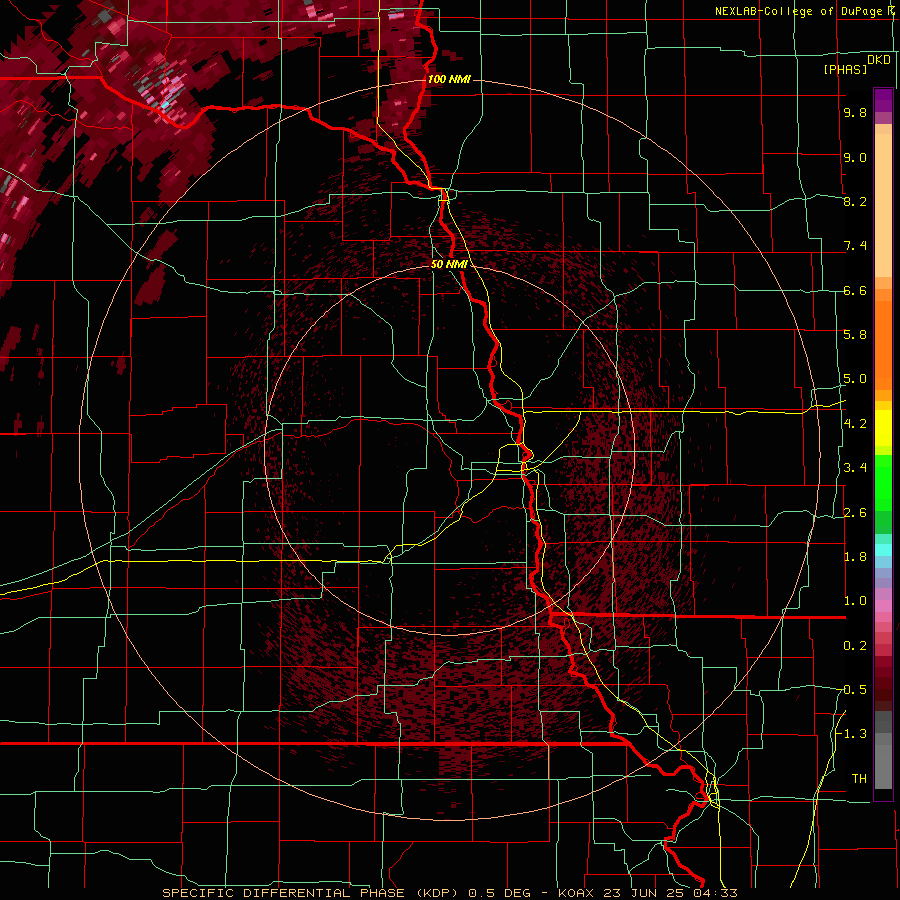Click the -1.3 scale value
The image size is (900, 900).
[x=852, y=734]
